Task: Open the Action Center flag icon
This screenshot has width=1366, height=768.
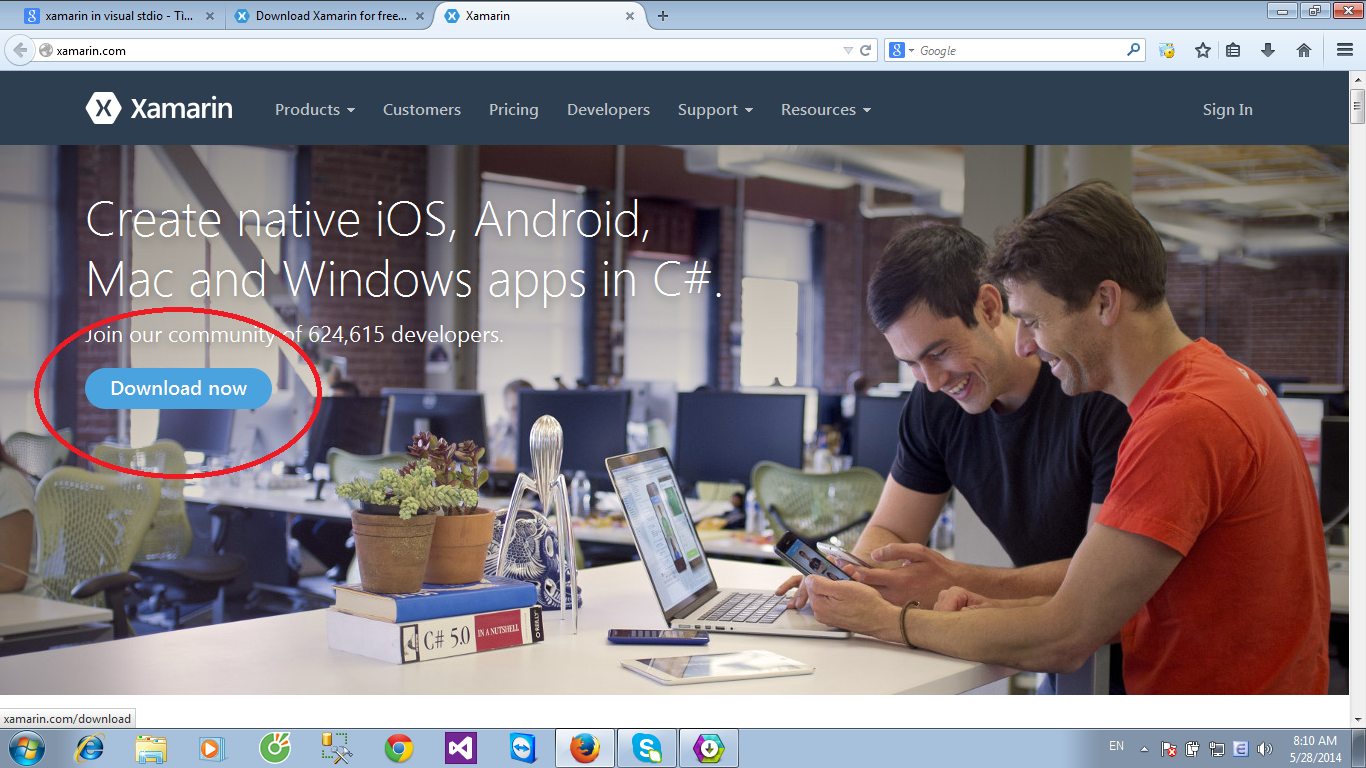Action: [x=1168, y=748]
